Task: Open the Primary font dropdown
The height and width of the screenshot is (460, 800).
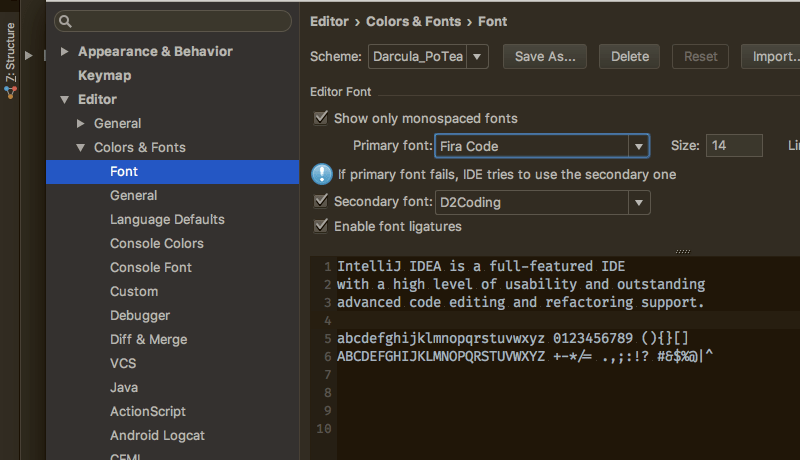Action: [x=638, y=146]
